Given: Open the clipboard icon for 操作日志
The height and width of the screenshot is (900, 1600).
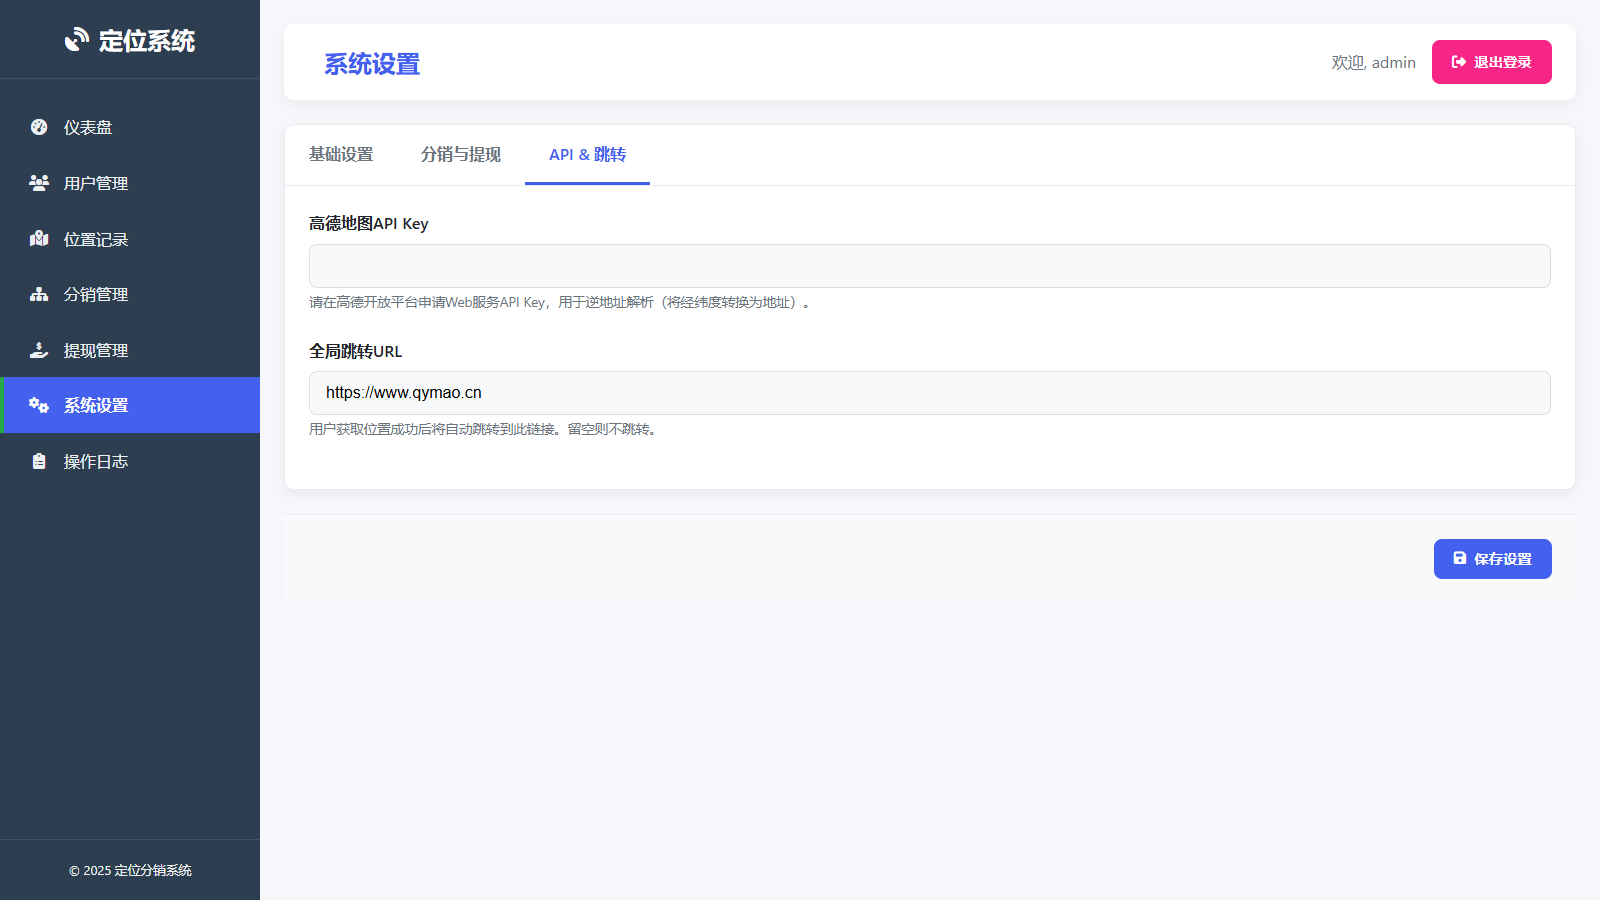Looking at the screenshot, I should tap(39, 461).
